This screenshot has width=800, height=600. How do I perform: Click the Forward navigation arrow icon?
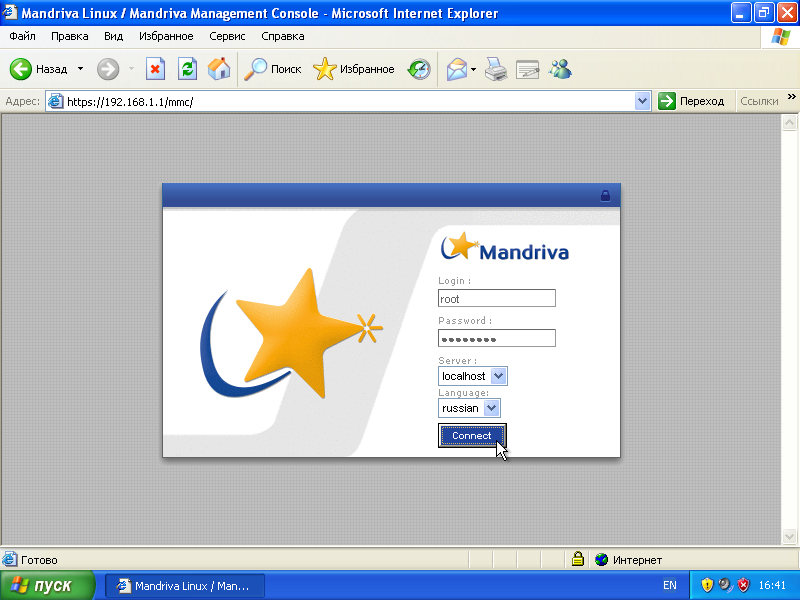(x=108, y=69)
